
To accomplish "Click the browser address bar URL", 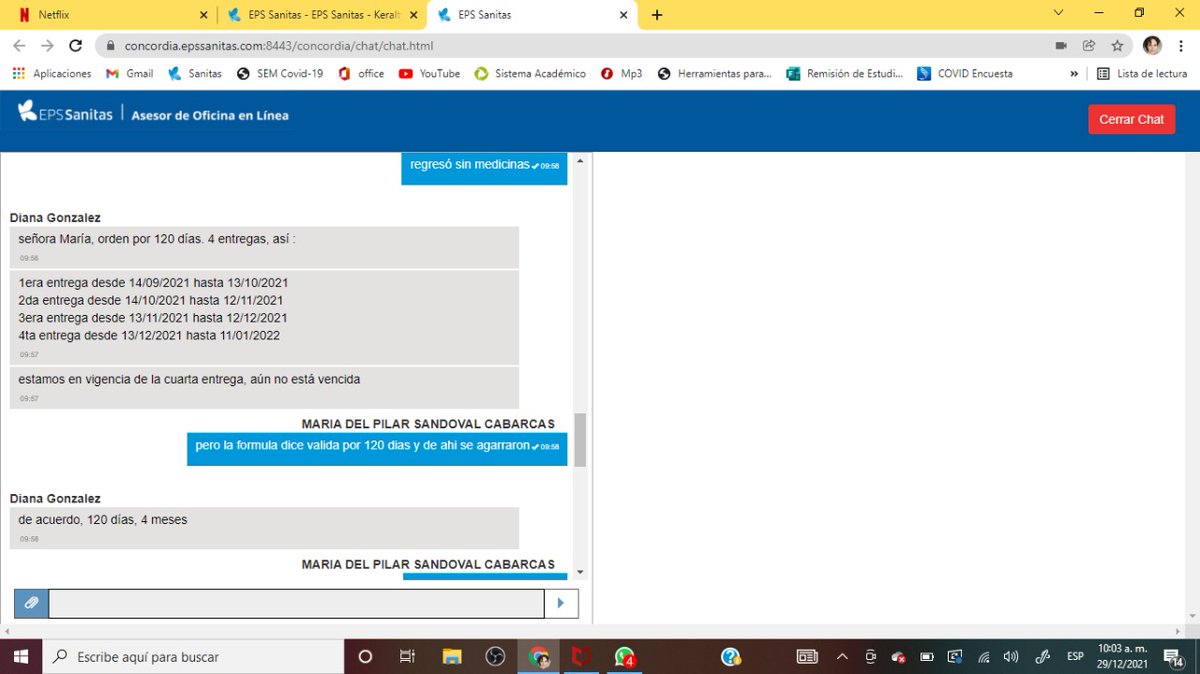I will [279, 46].
